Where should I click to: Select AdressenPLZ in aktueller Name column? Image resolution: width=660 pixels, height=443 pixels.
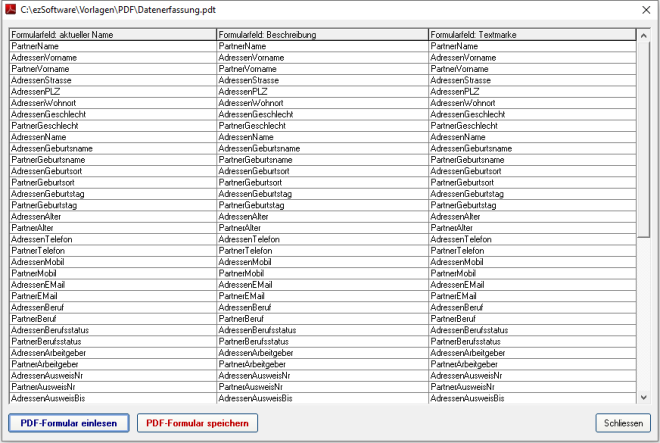(x=113, y=92)
